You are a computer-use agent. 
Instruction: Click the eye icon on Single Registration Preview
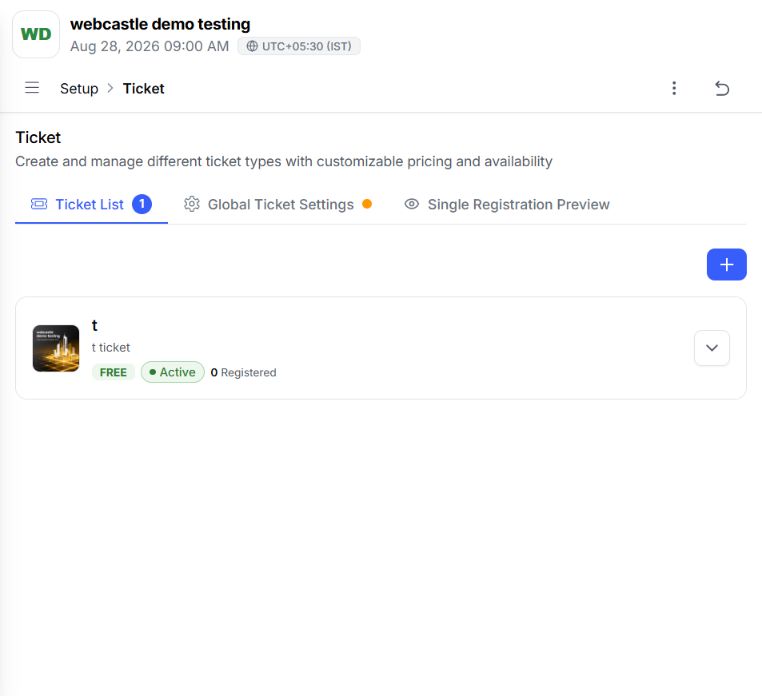[x=412, y=204]
